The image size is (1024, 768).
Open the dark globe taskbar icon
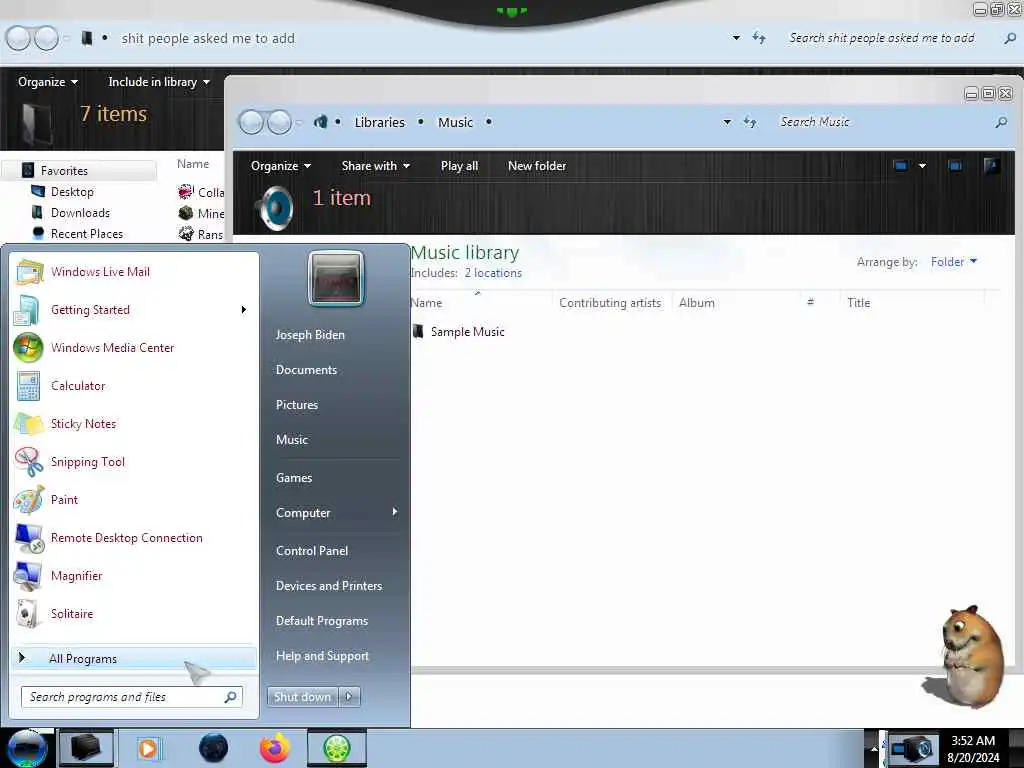[214, 748]
